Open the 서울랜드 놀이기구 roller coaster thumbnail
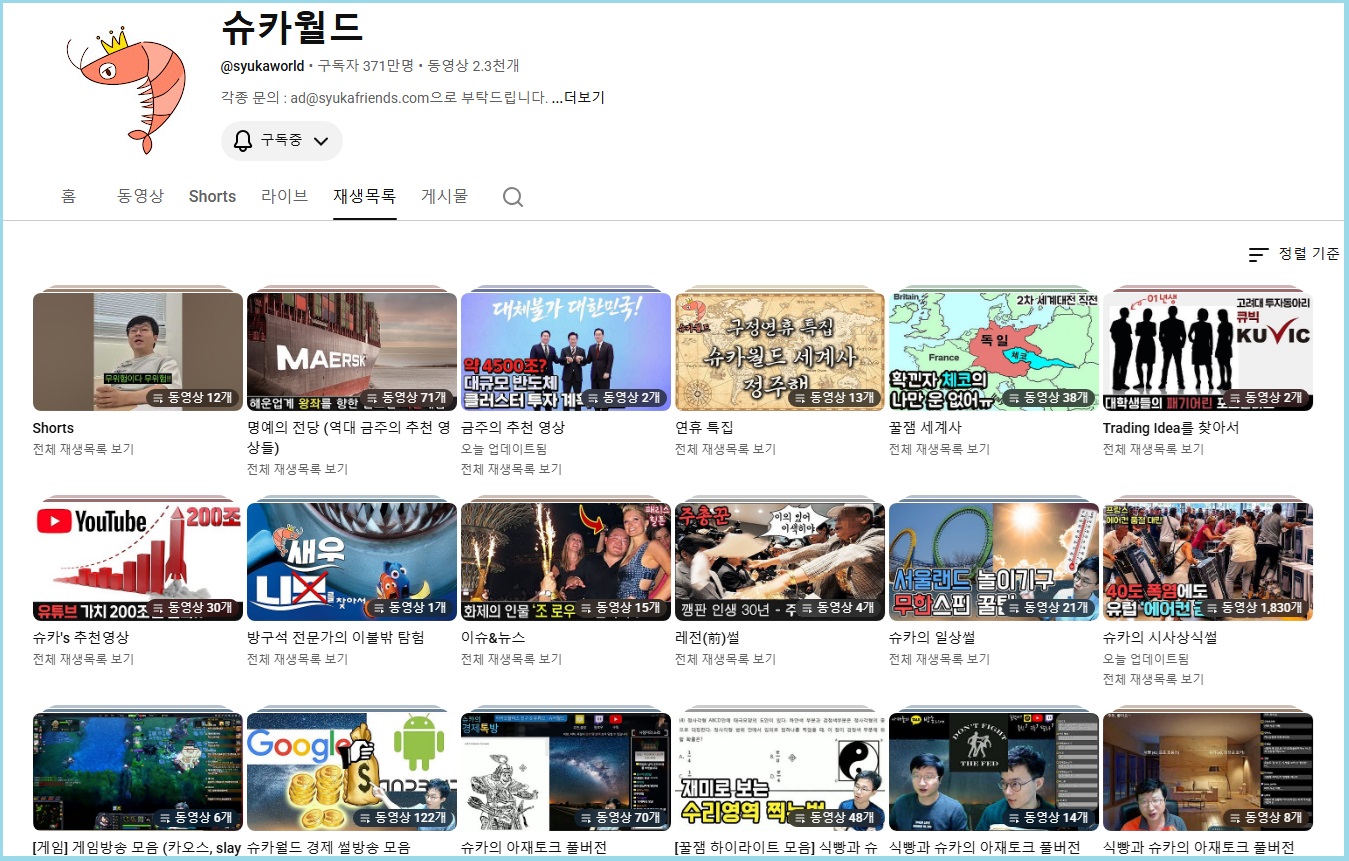This screenshot has height=861, width=1349. [x=994, y=561]
